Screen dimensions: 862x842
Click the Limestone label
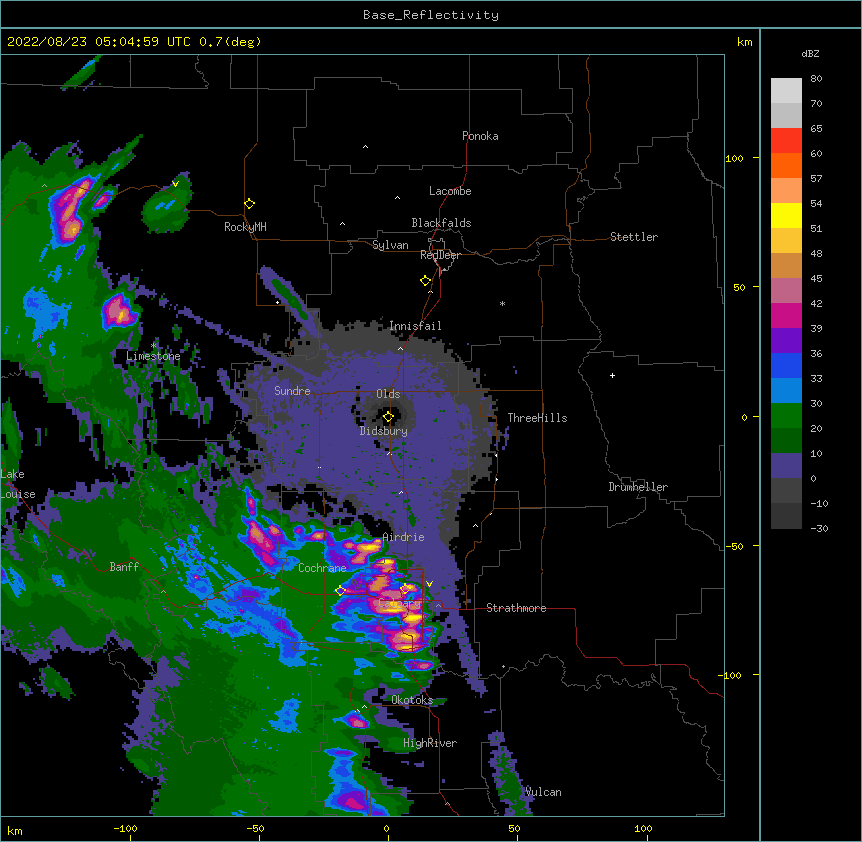[153, 356]
